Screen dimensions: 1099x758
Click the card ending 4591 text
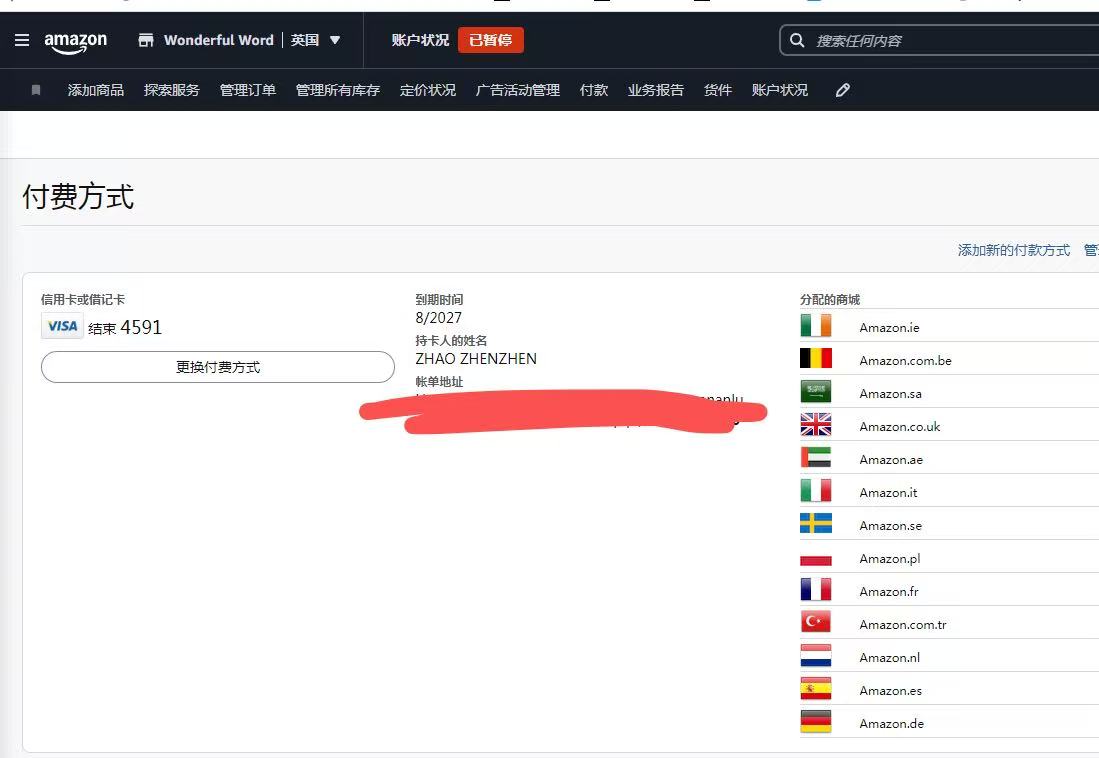pos(125,327)
